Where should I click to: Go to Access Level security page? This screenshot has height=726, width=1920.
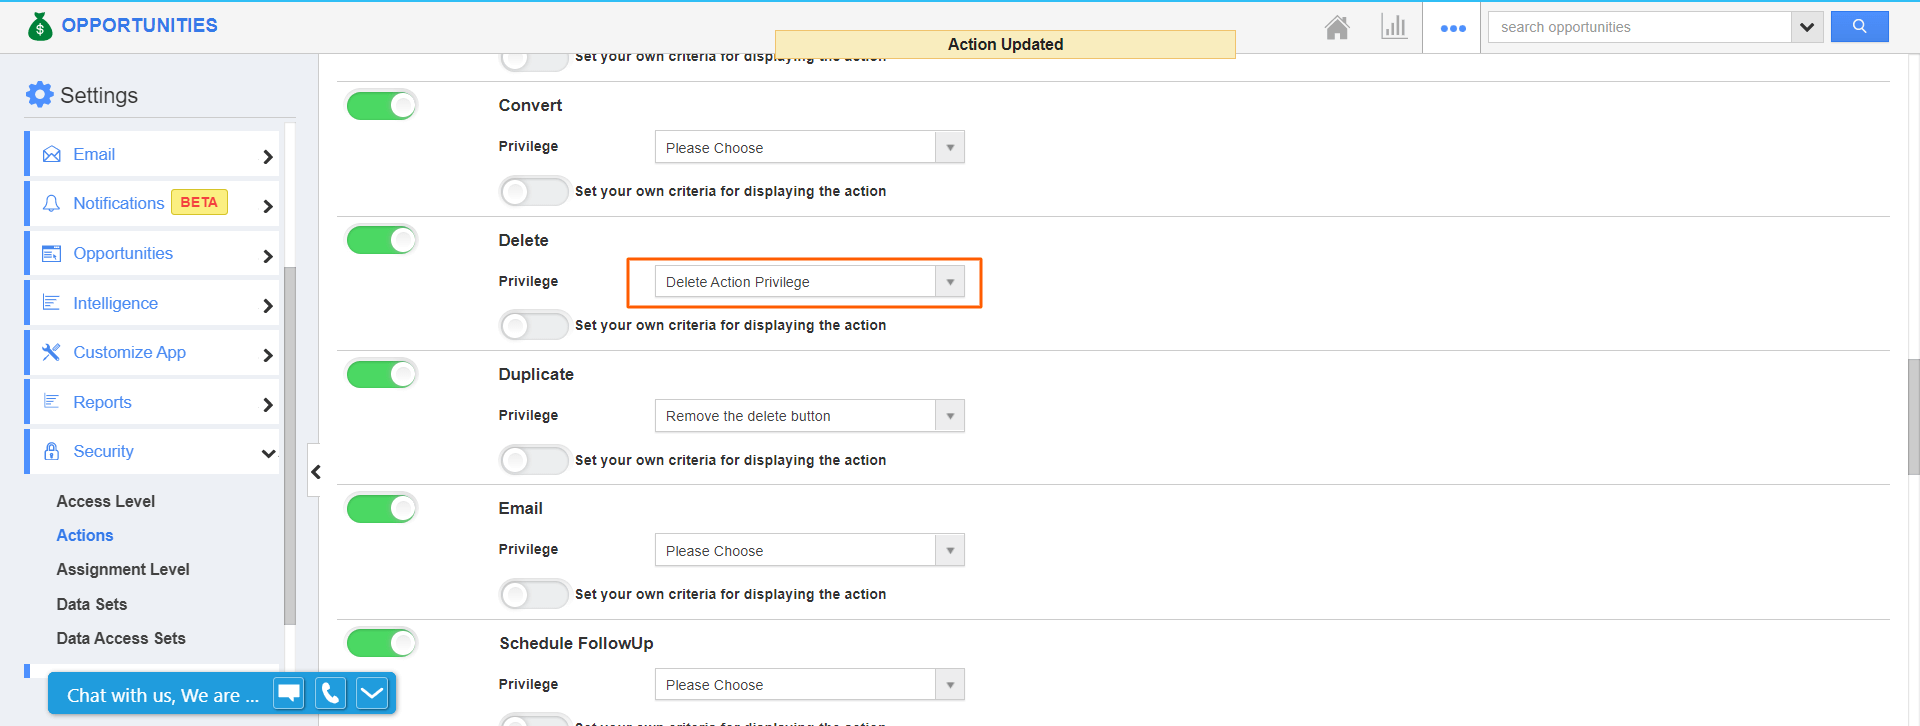(x=105, y=501)
